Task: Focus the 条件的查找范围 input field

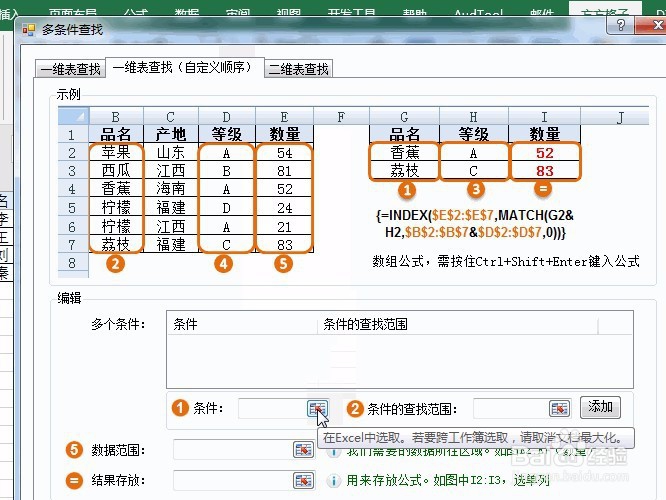Action: coord(511,409)
